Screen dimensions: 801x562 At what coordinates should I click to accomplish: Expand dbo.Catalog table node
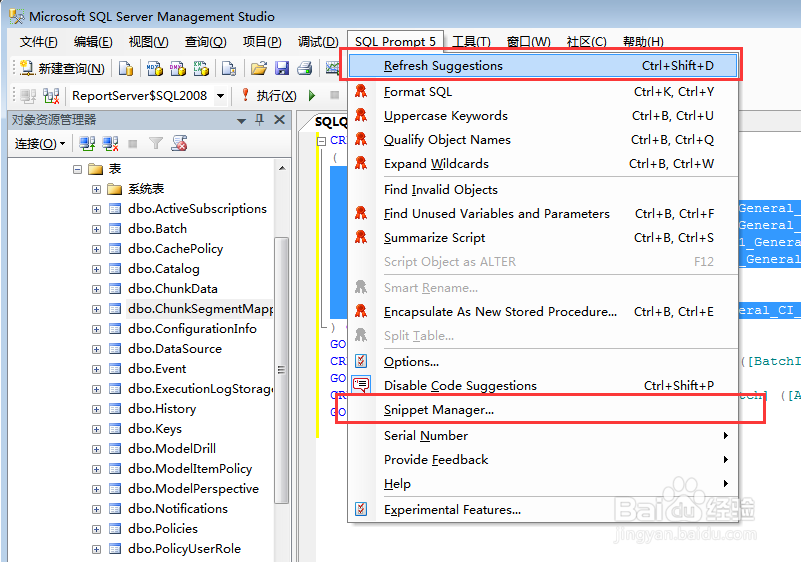click(96, 269)
